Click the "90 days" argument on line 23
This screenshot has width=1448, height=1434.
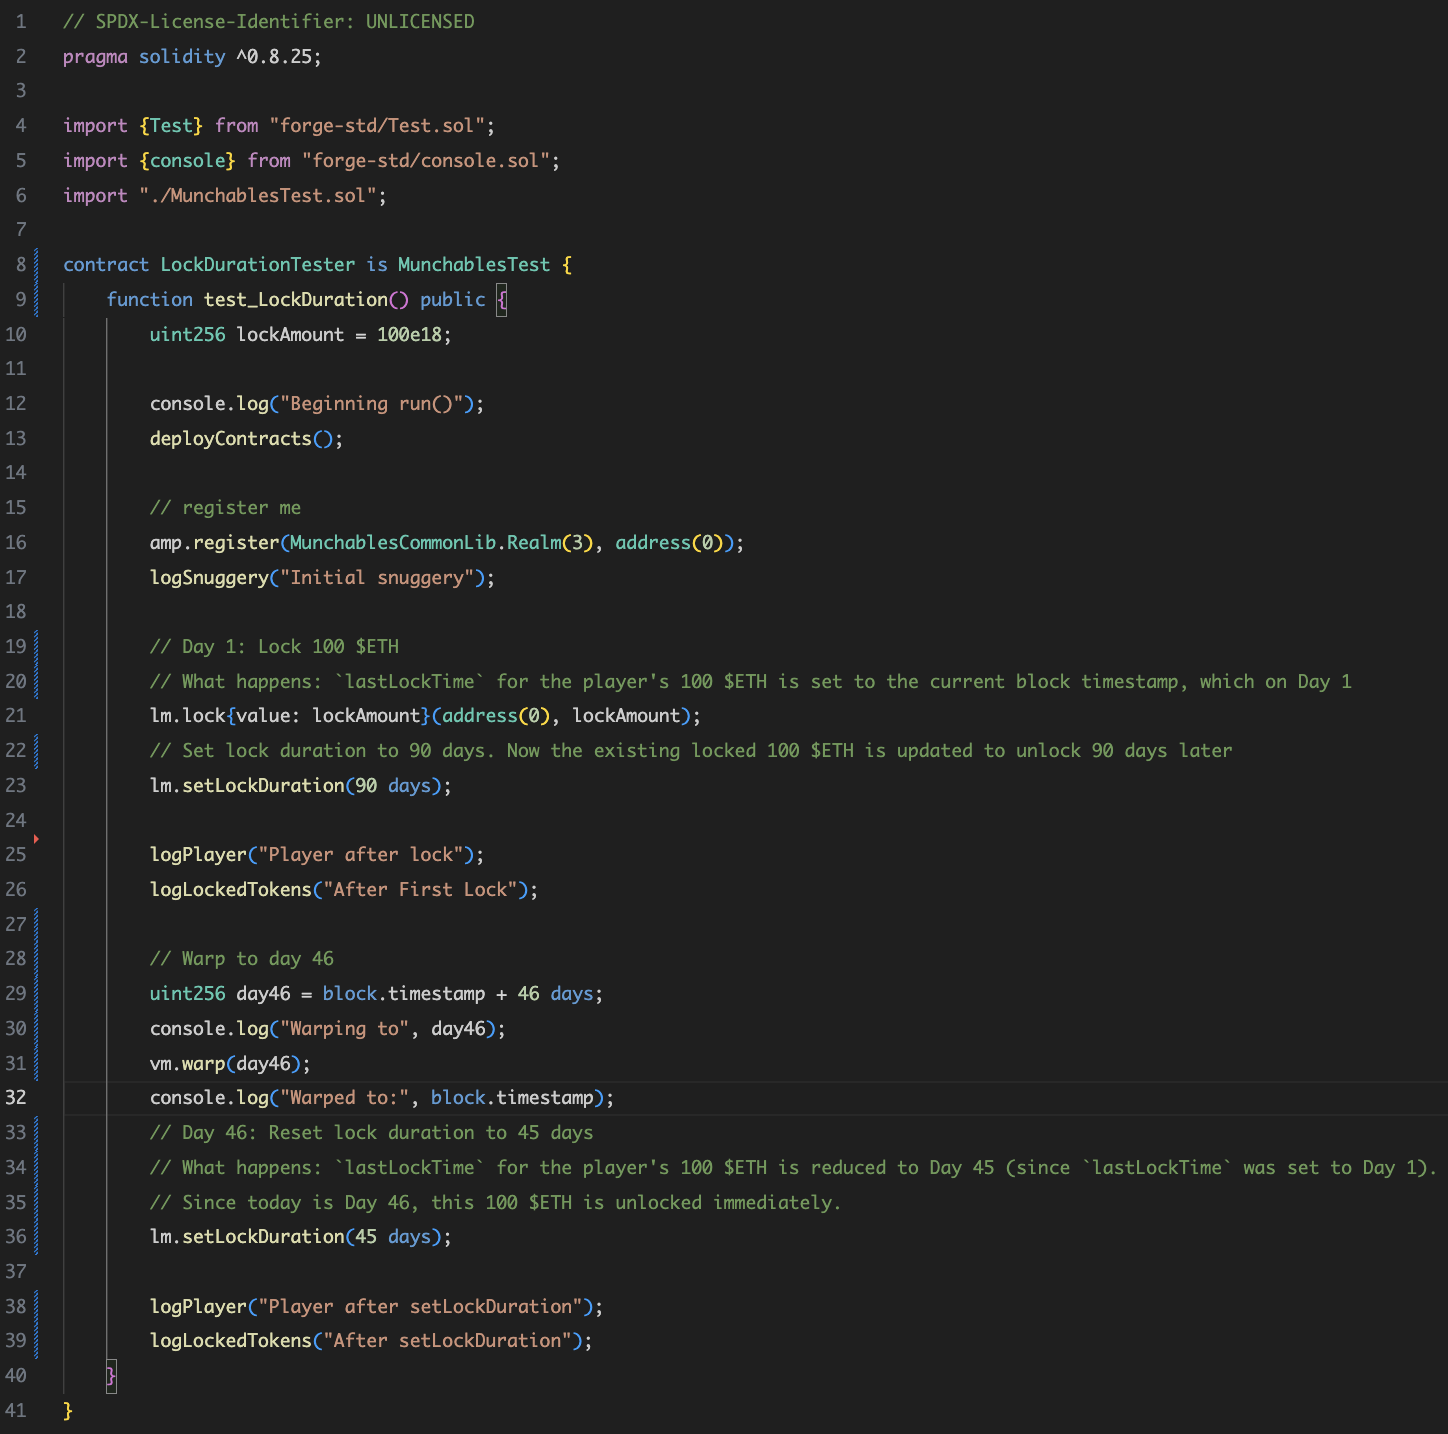pos(393,785)
